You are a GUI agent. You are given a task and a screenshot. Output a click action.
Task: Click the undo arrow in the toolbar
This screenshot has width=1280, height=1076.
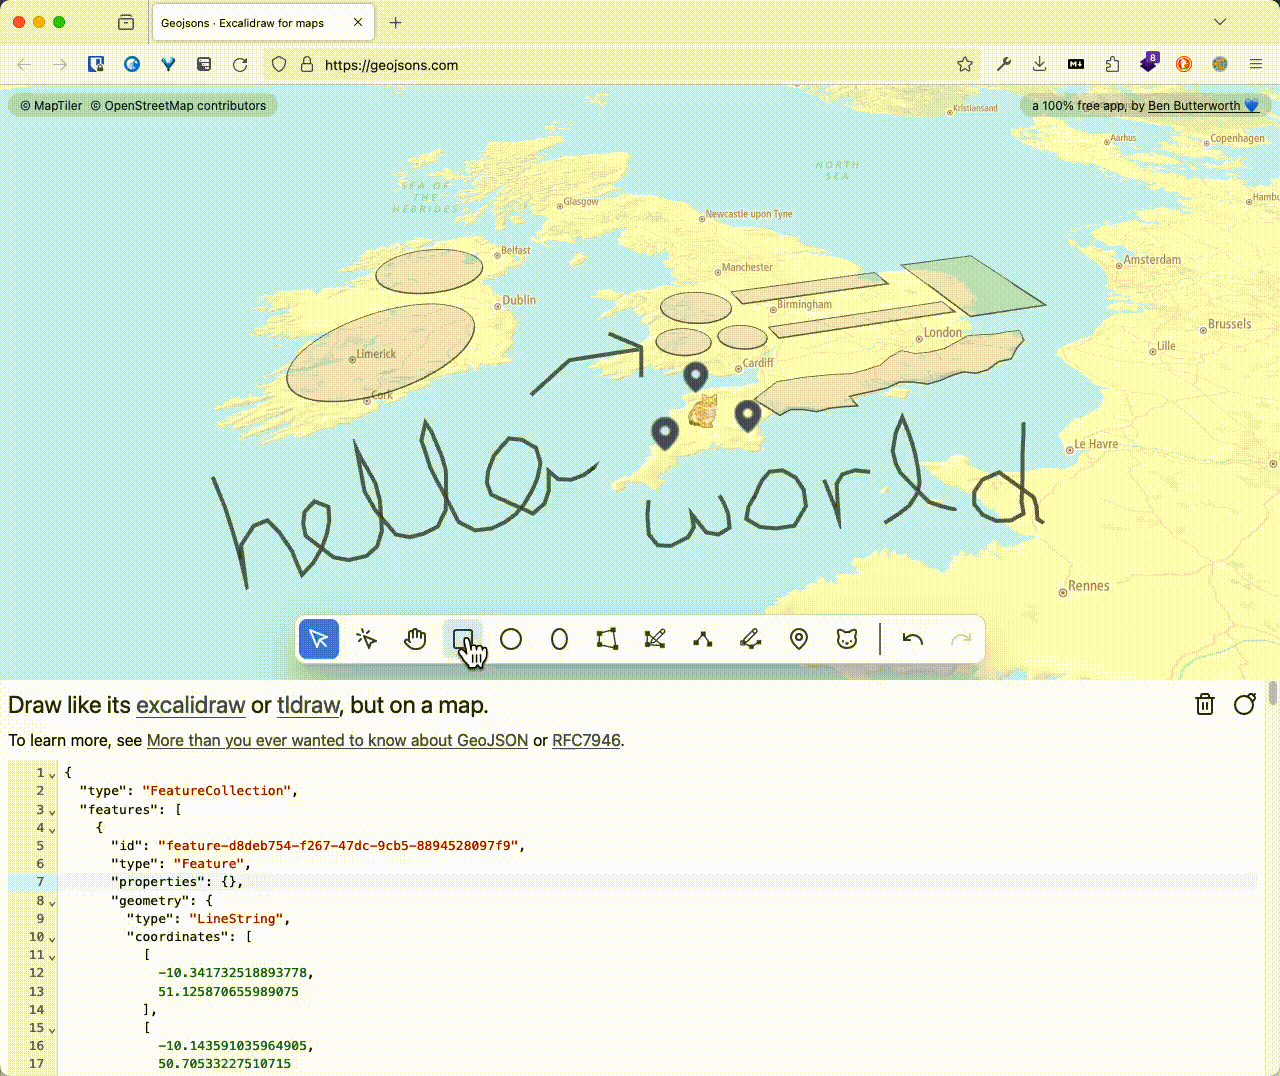click(x=911, y=639)
